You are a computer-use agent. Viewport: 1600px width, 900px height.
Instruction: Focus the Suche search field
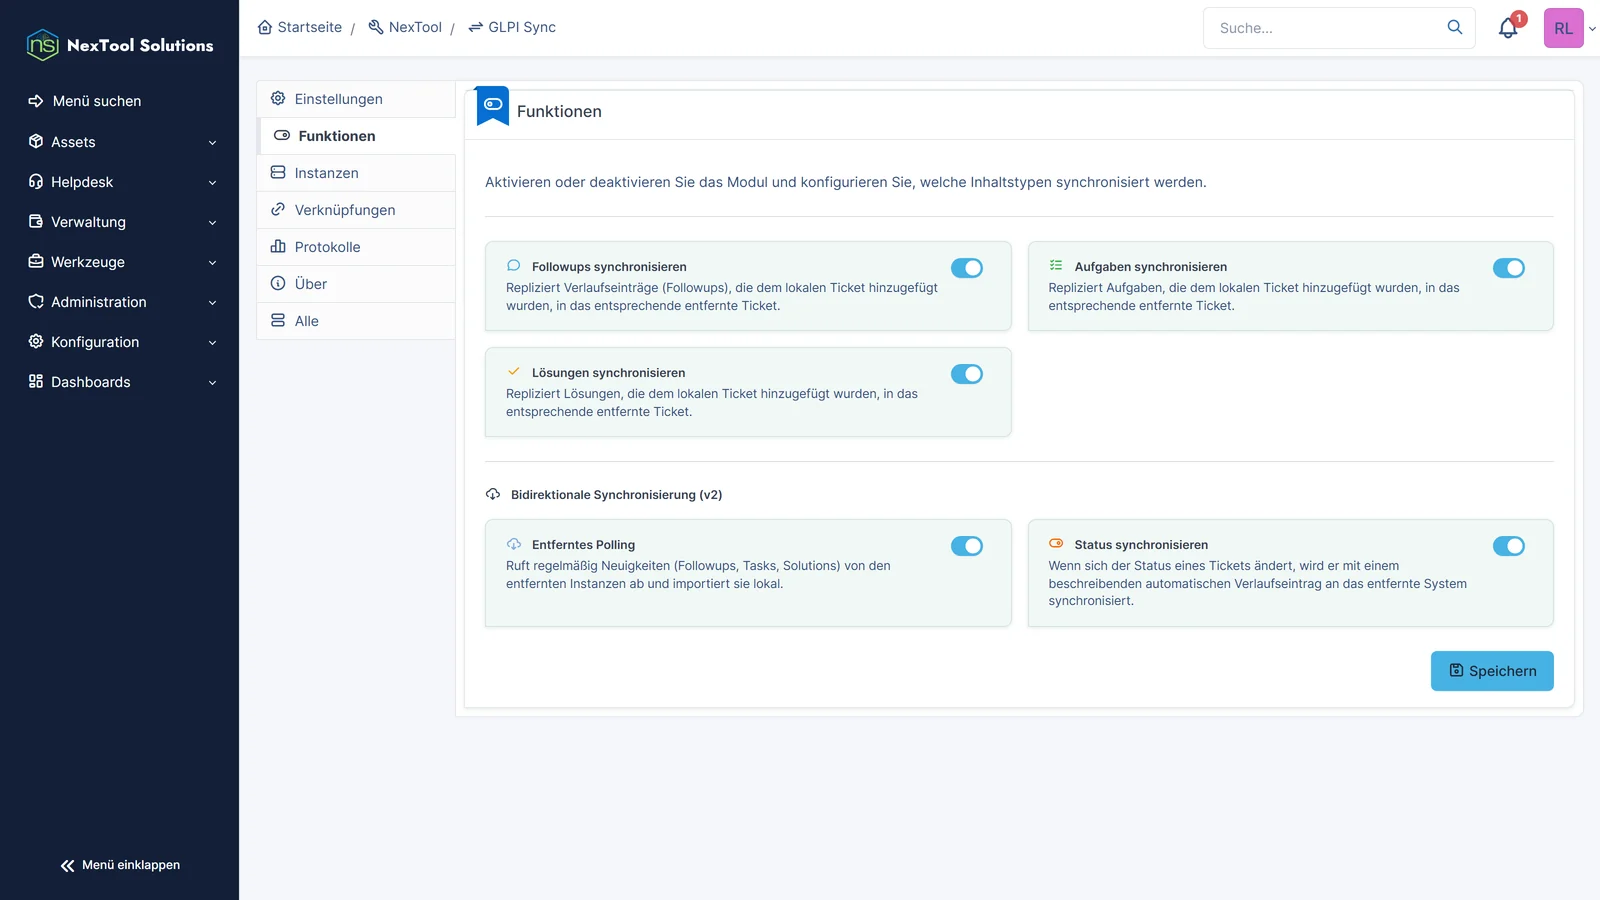click(1339, 28)
